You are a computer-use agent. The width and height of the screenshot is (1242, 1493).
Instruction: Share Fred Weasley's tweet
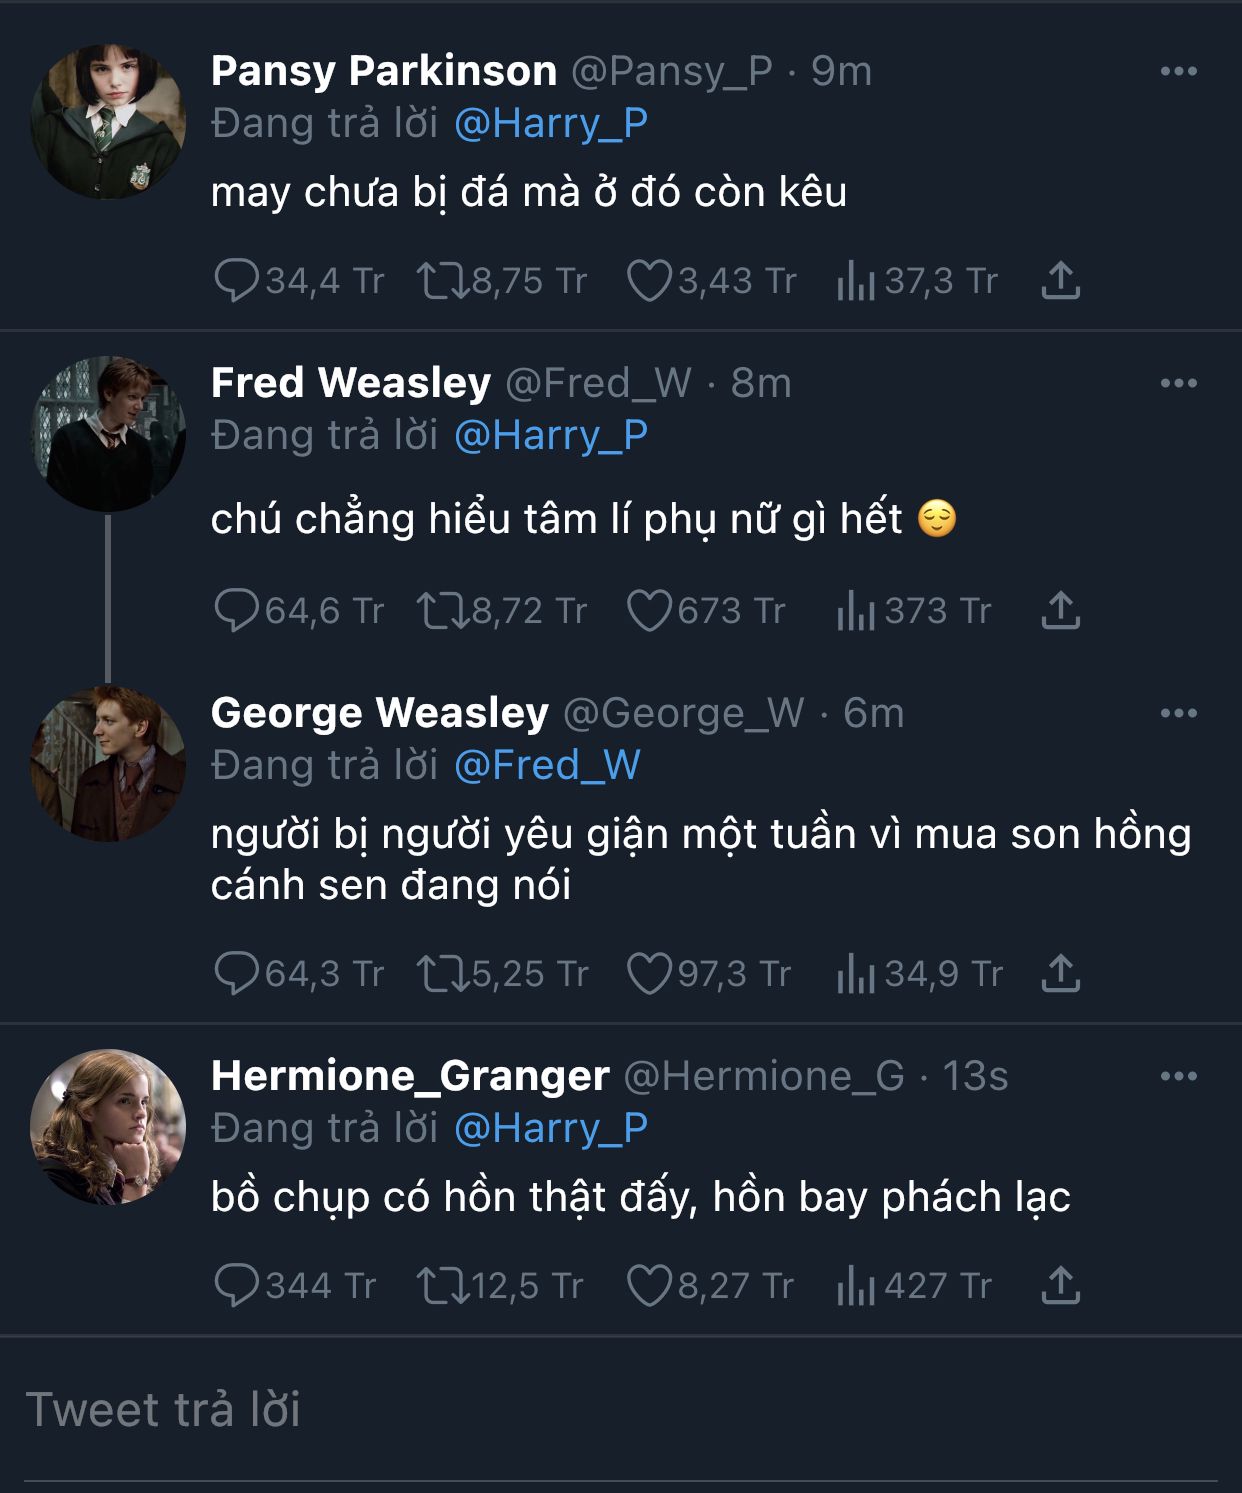click(x=1061, y=611)
